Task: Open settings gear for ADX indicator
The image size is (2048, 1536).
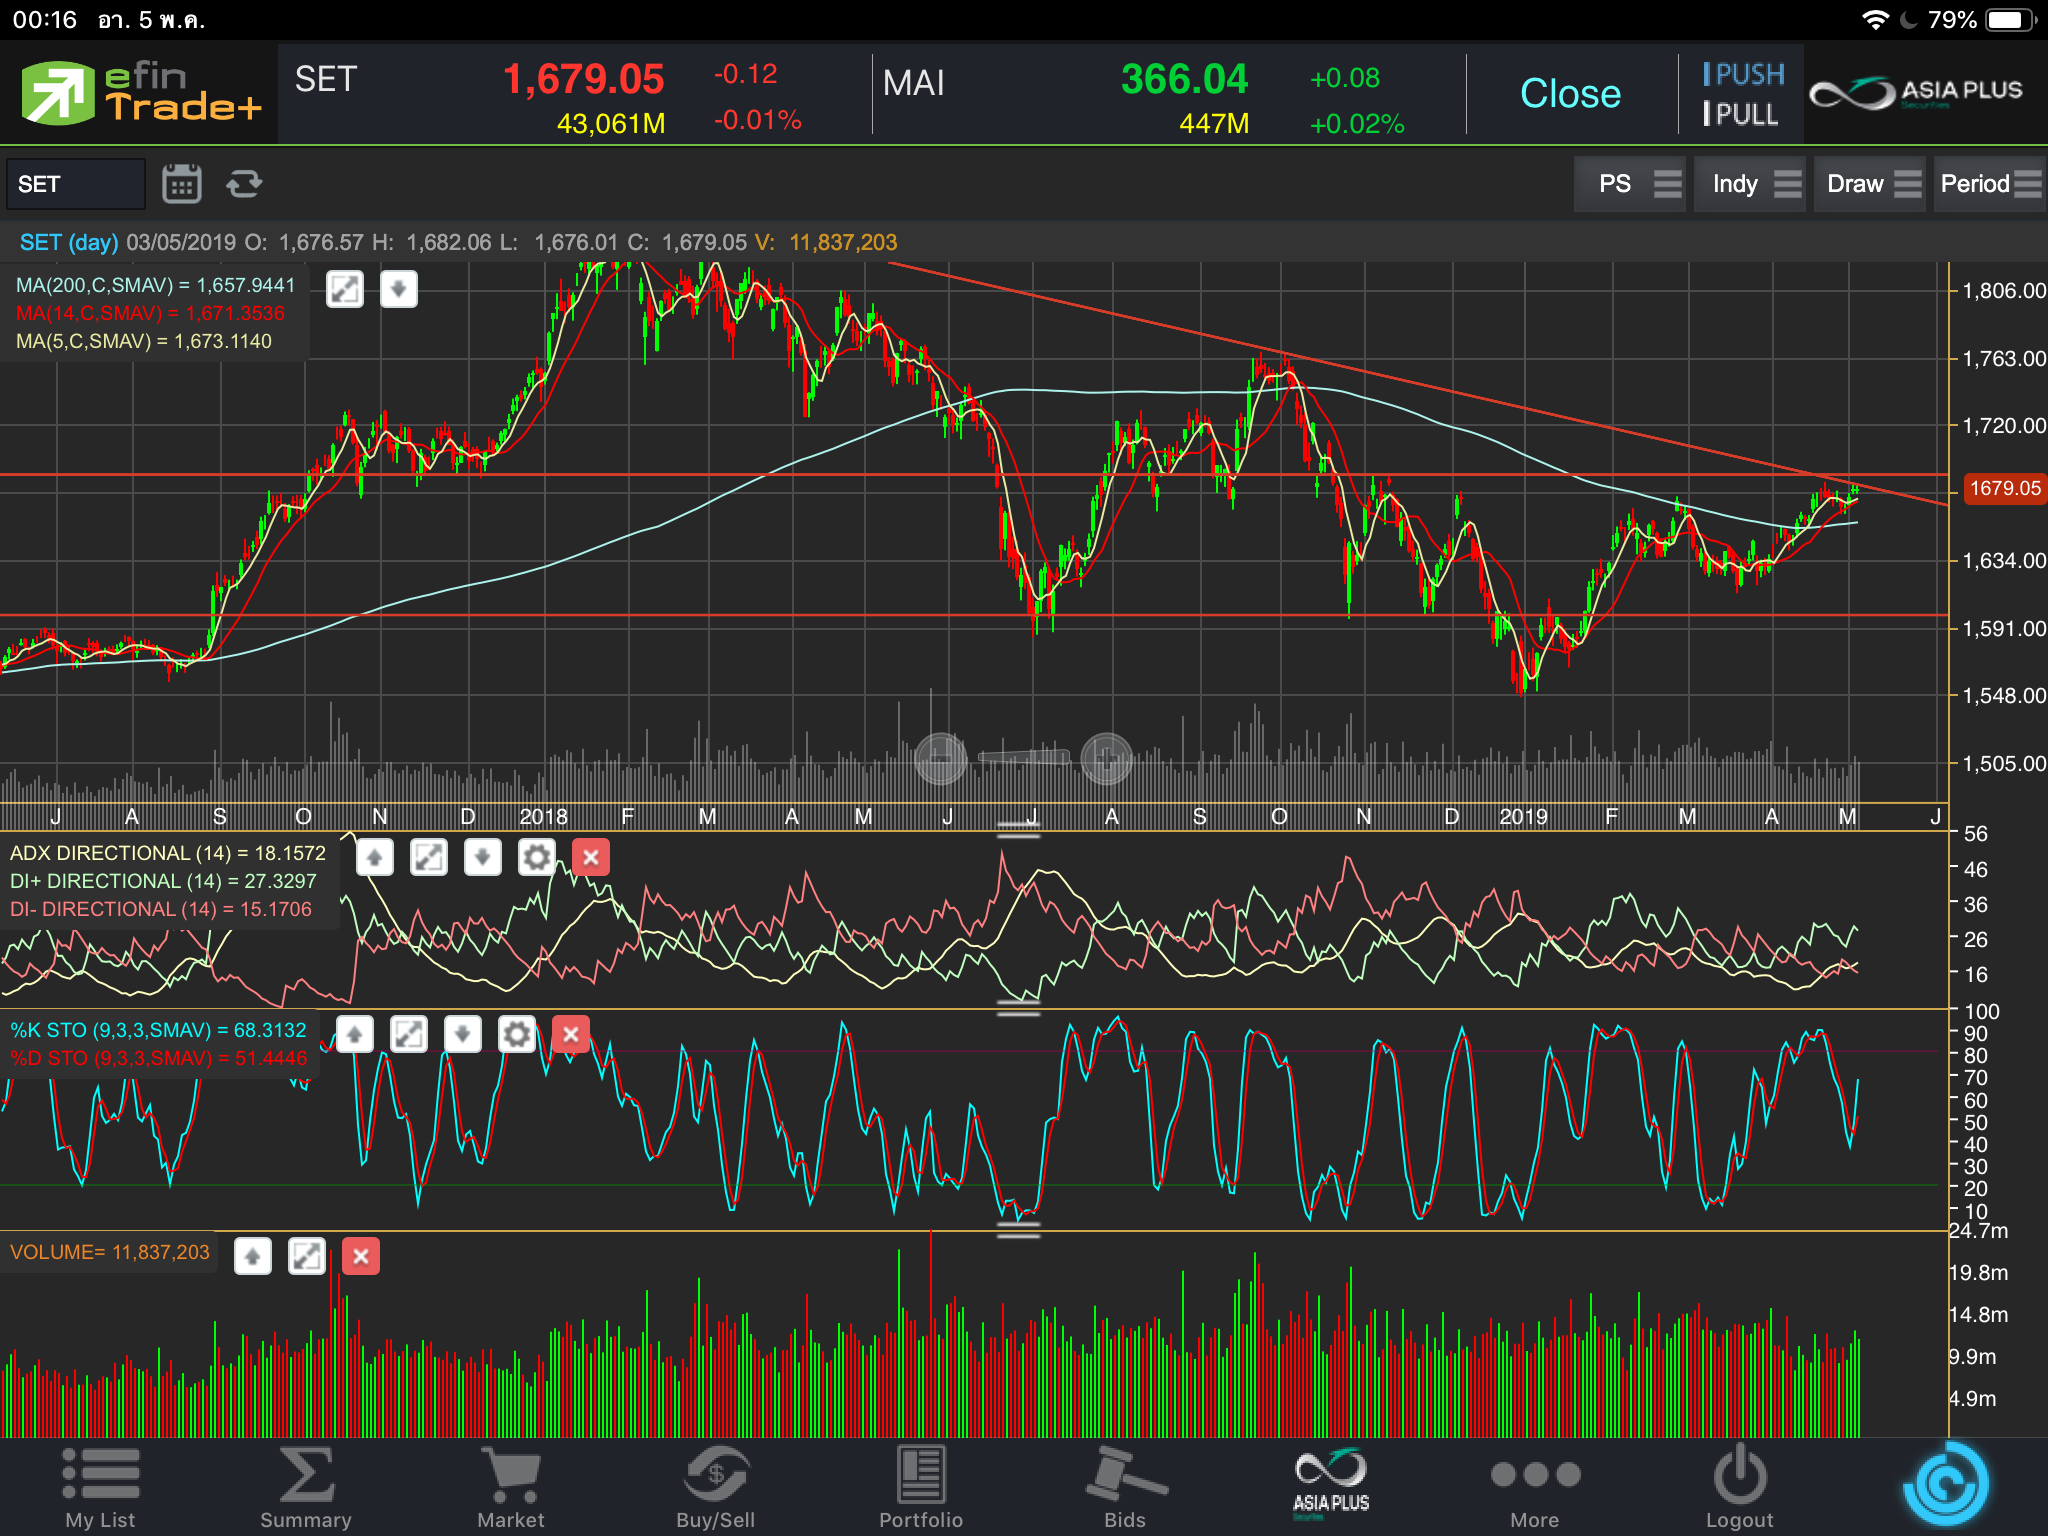Action: pyautogui.click(x=537, y=858)
